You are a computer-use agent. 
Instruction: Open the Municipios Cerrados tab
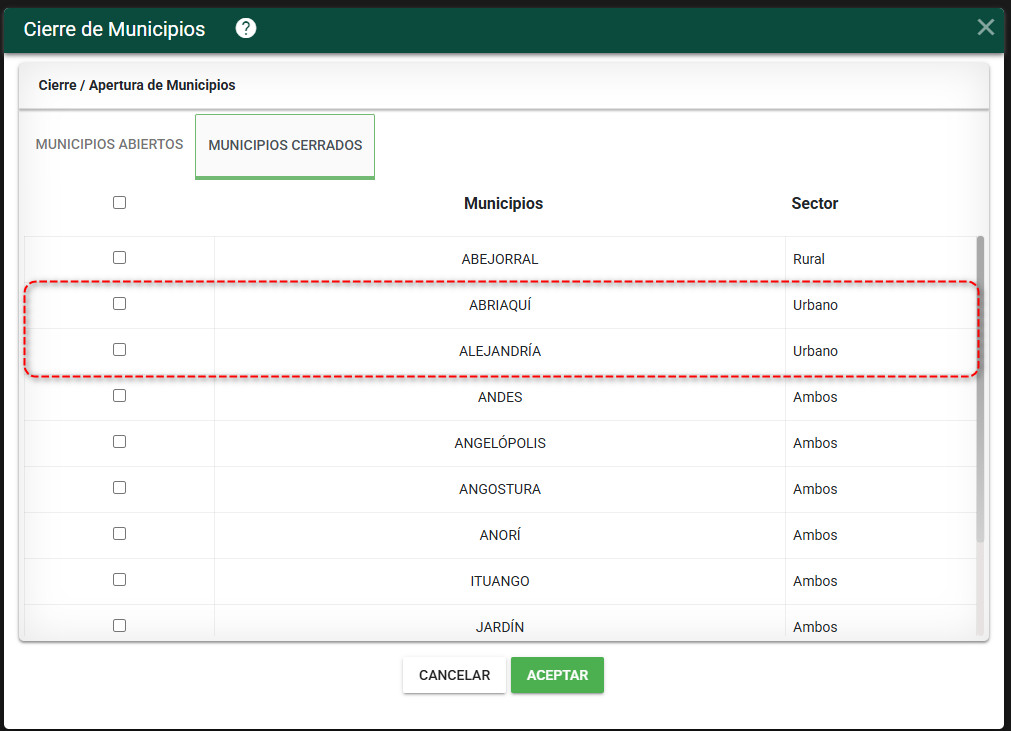point(285,146)
